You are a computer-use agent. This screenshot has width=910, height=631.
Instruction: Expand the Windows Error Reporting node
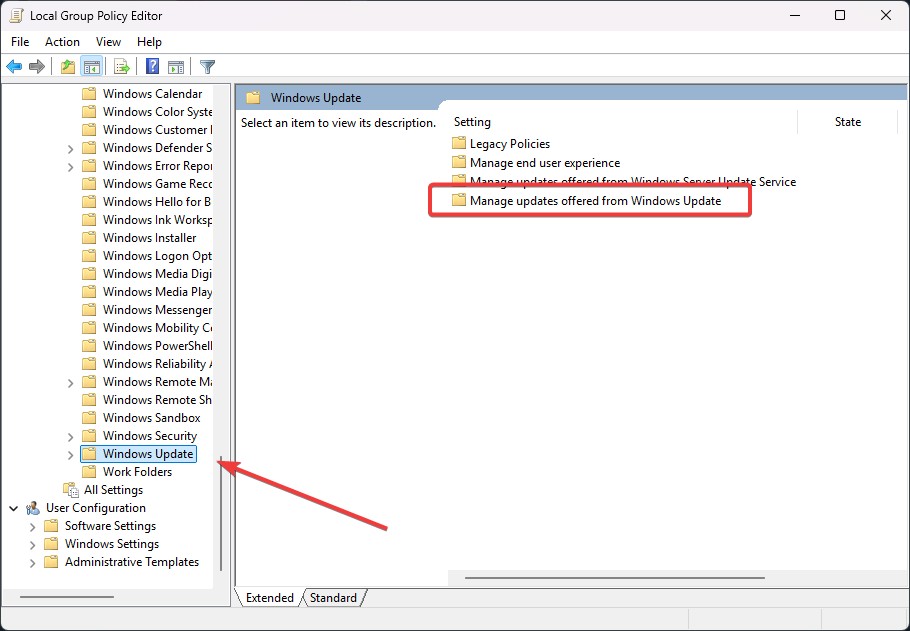click(x=70, y=167)
